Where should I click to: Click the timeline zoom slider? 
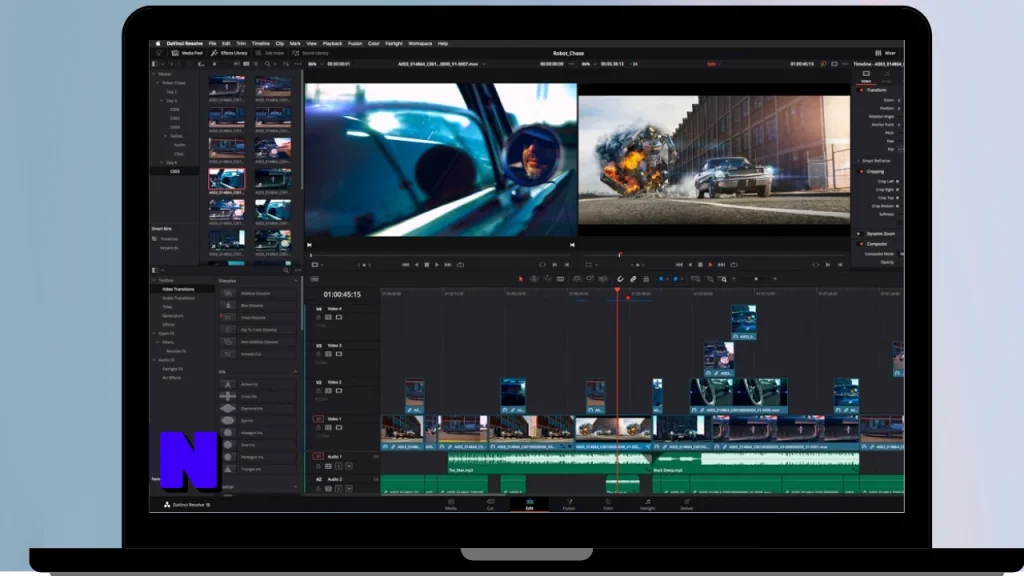point(756,278)
